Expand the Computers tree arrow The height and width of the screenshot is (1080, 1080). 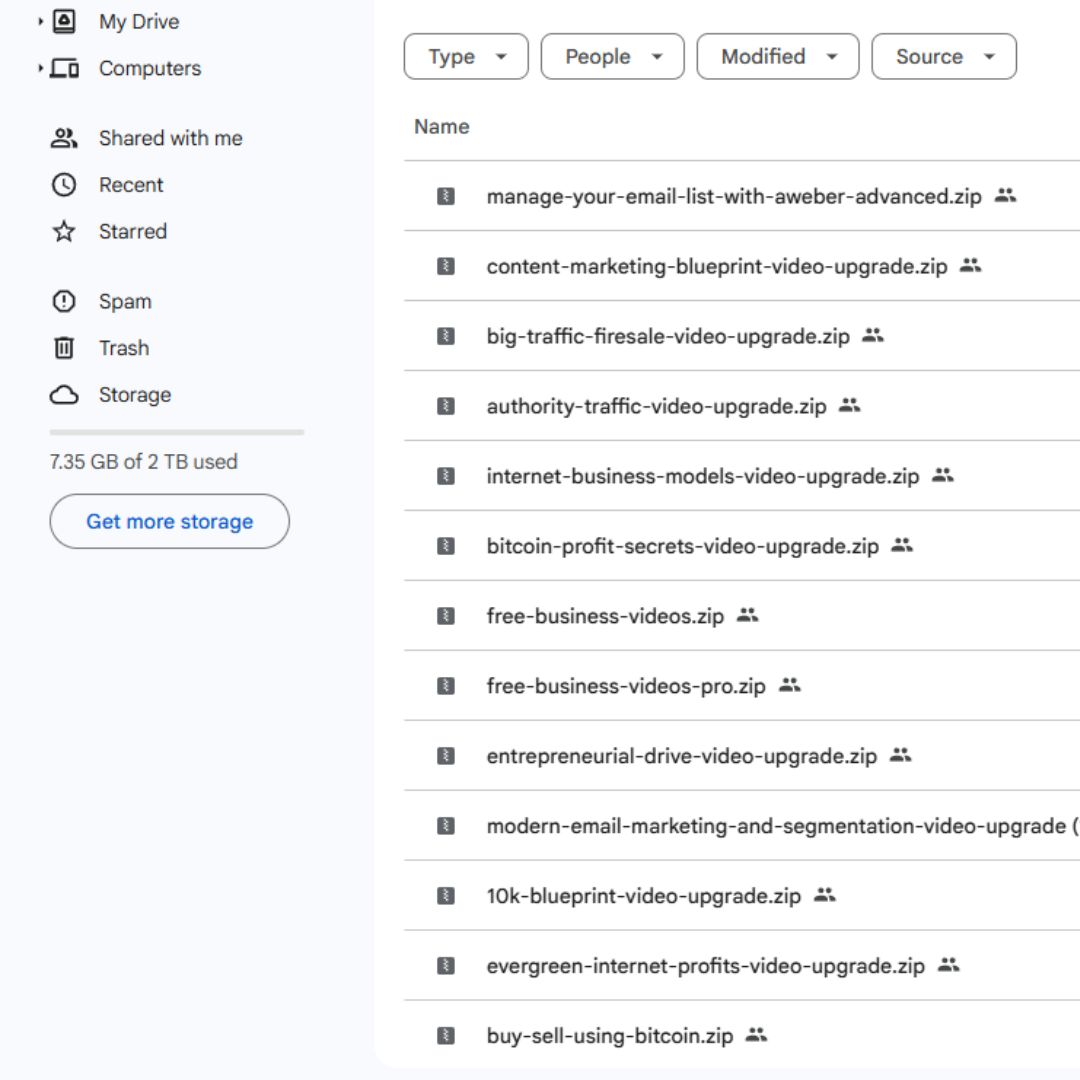40,68
